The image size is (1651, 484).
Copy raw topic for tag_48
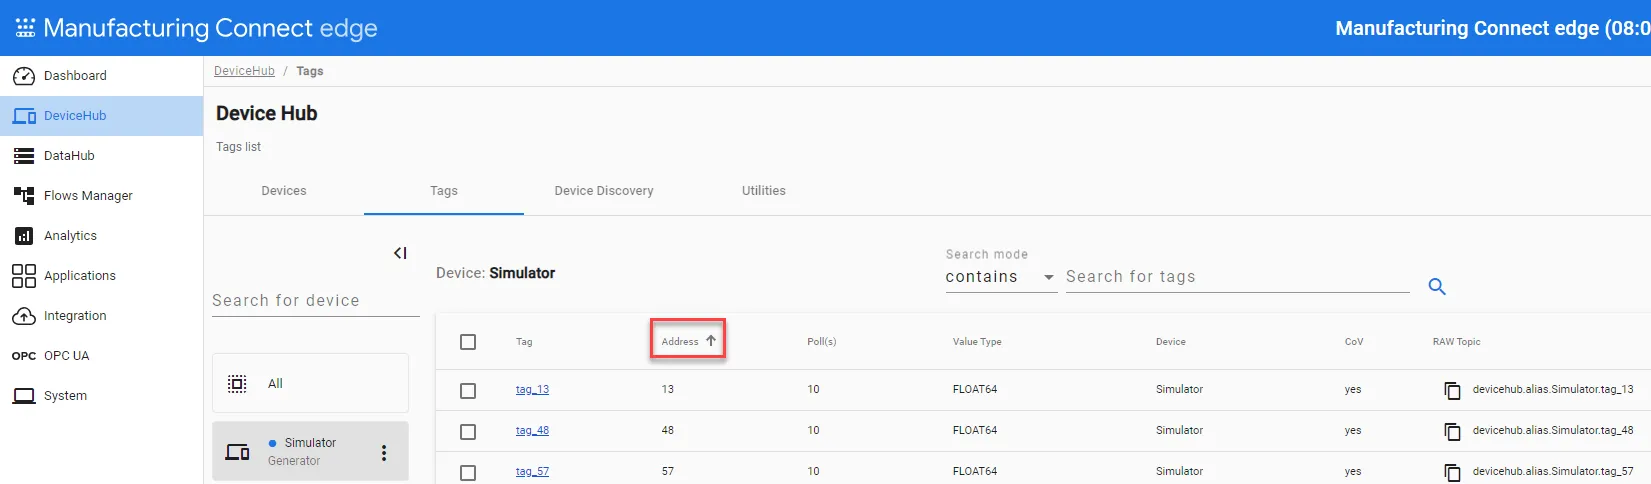1452,431
